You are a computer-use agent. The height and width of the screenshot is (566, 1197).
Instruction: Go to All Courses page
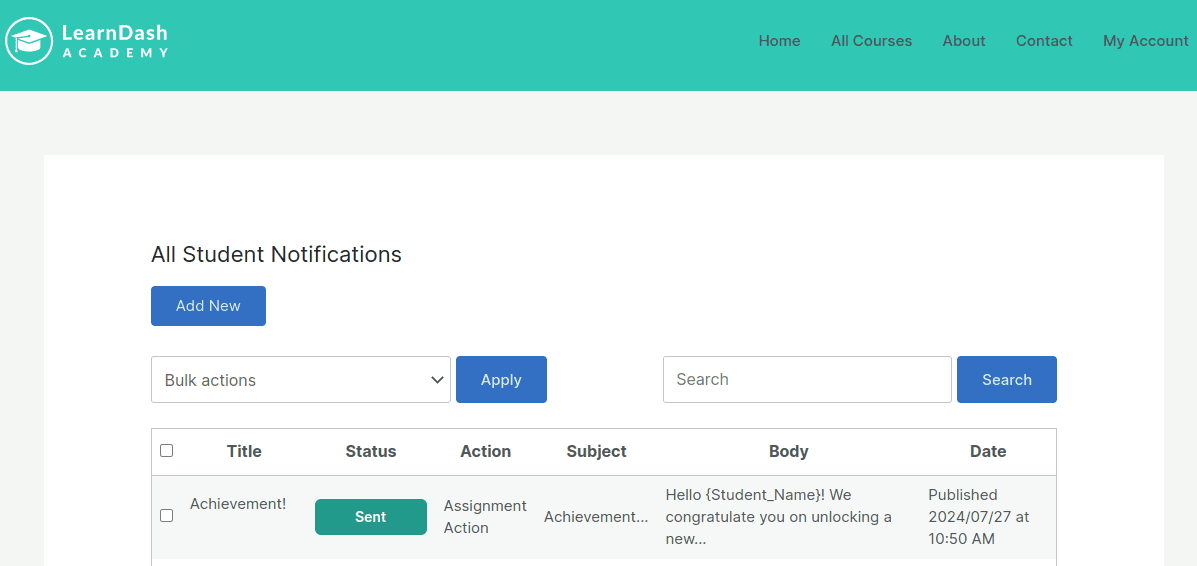click(x=871, y=41)
